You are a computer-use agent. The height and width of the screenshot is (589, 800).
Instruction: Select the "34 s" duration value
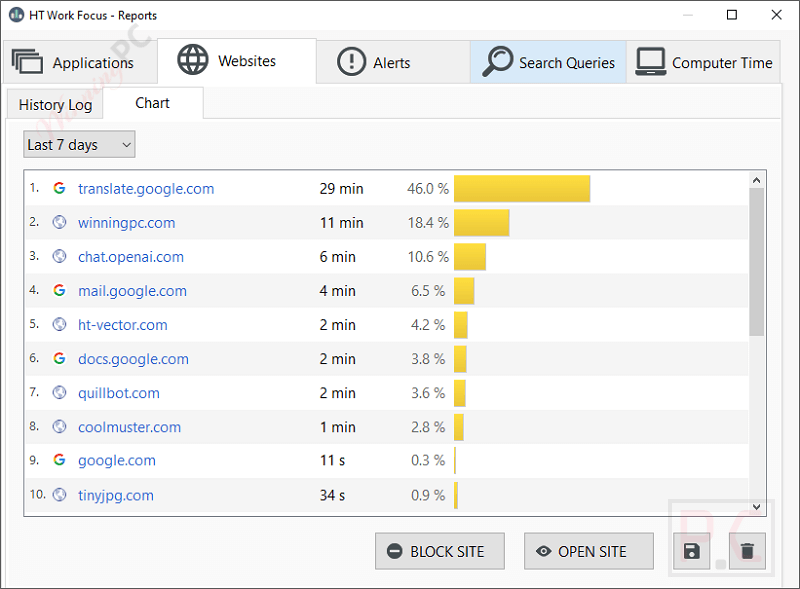[332, 495]
